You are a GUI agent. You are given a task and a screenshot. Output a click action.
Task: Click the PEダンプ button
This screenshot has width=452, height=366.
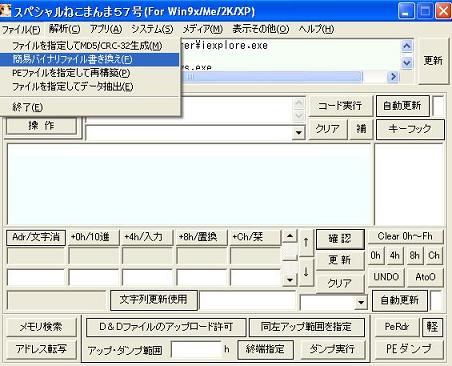pos(409,349)
